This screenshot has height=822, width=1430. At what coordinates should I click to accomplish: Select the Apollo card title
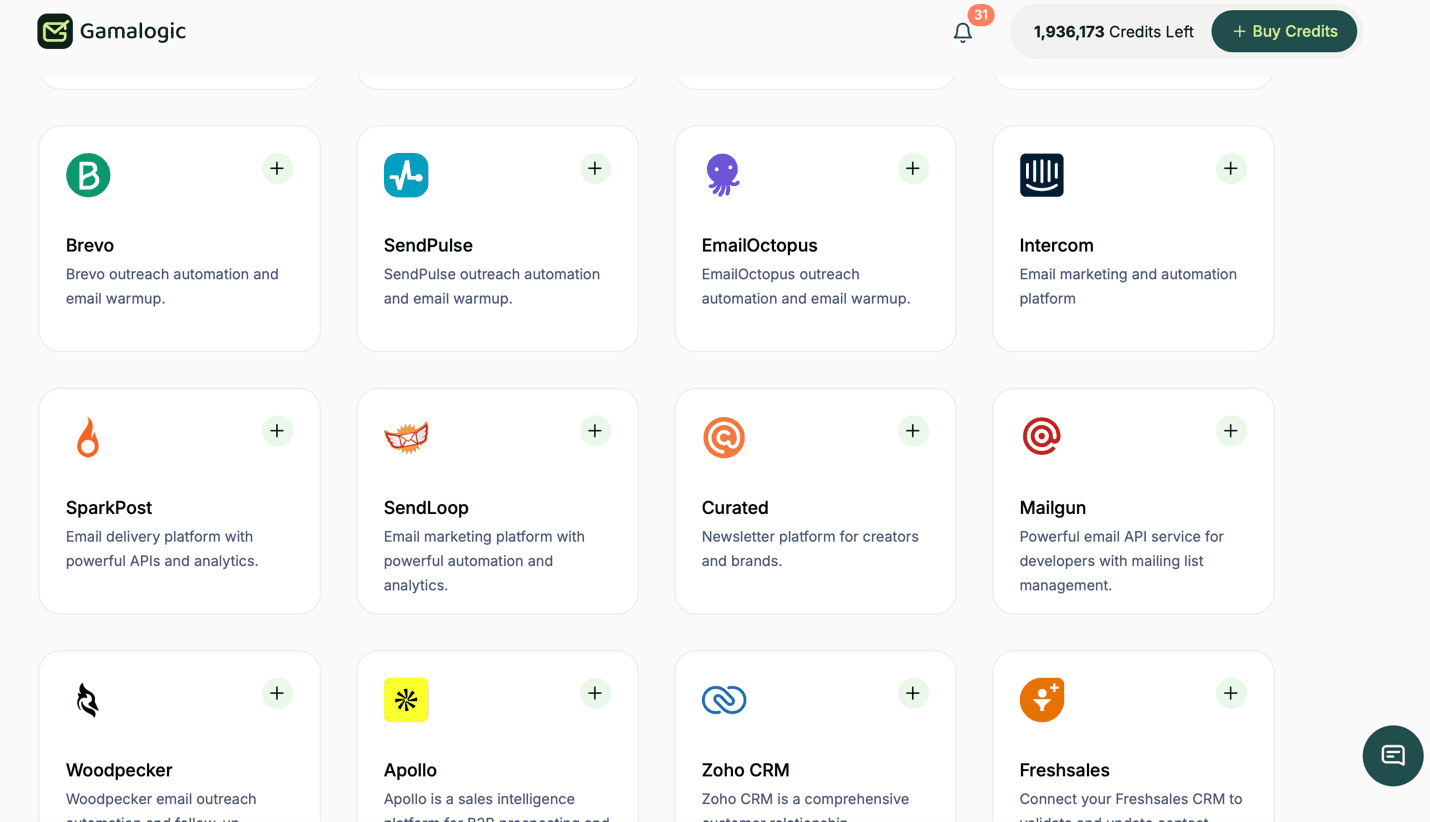410,770
